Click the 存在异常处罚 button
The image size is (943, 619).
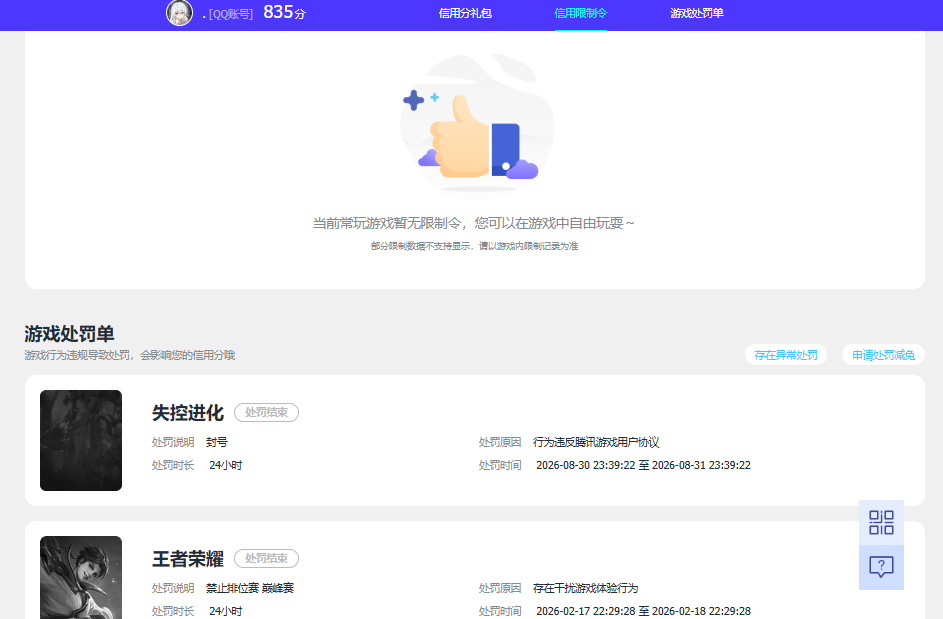click(x=785, y=355)
